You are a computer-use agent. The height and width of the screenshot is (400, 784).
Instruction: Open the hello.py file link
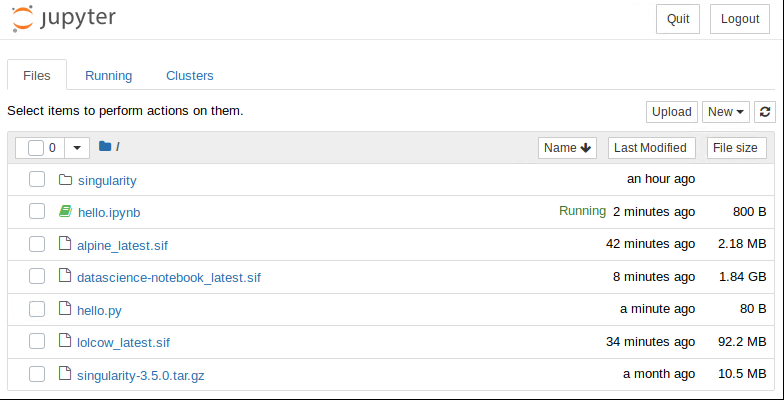coord(100,311)
